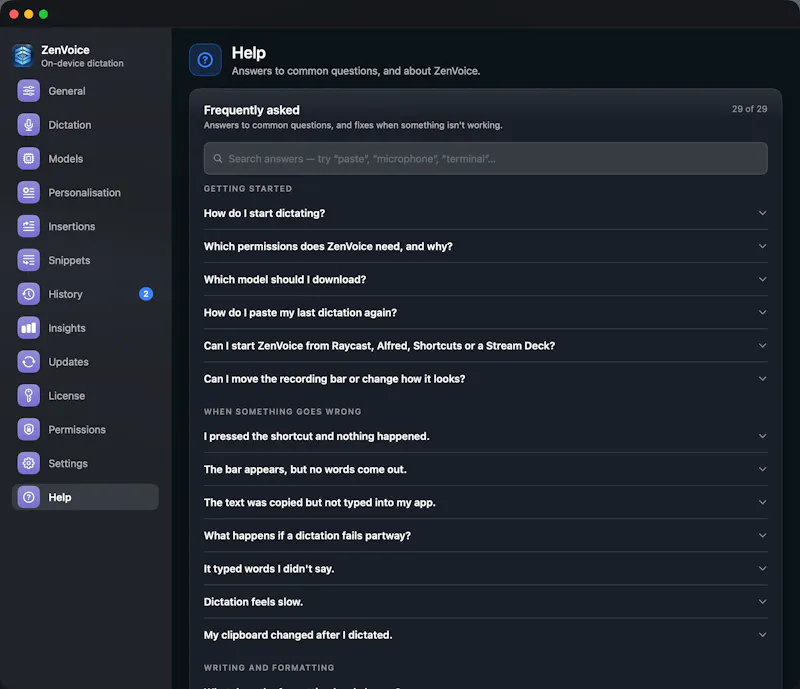Expand chevron for Raycast, Alfred question
This screenshot has width=800, height=689.
click(x=762, y=346)
